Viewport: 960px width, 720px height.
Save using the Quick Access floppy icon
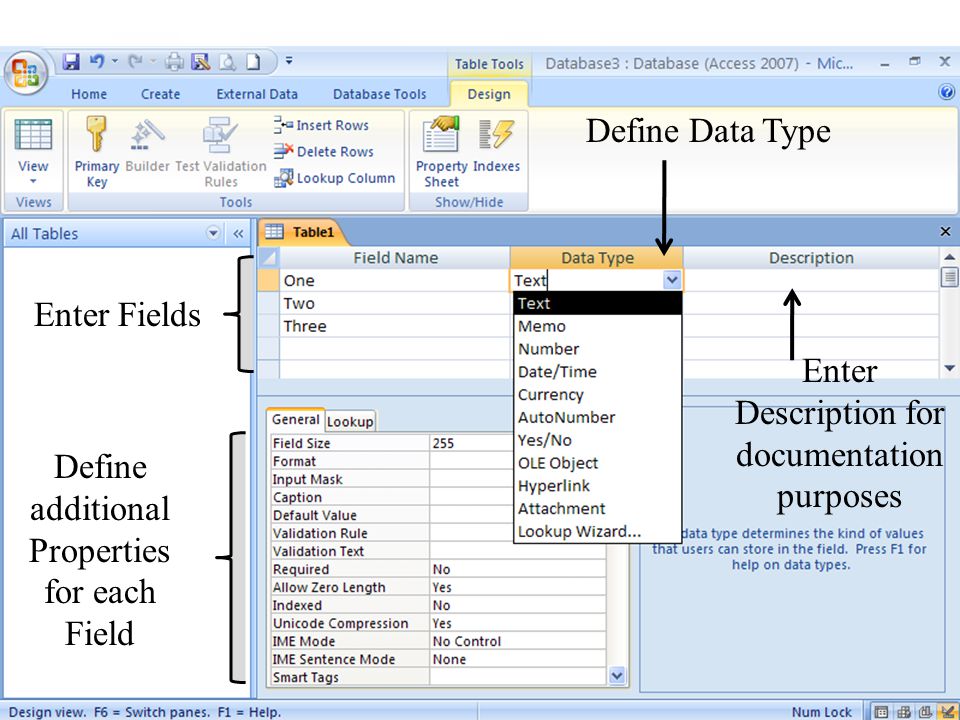click(x=72, y=62)
